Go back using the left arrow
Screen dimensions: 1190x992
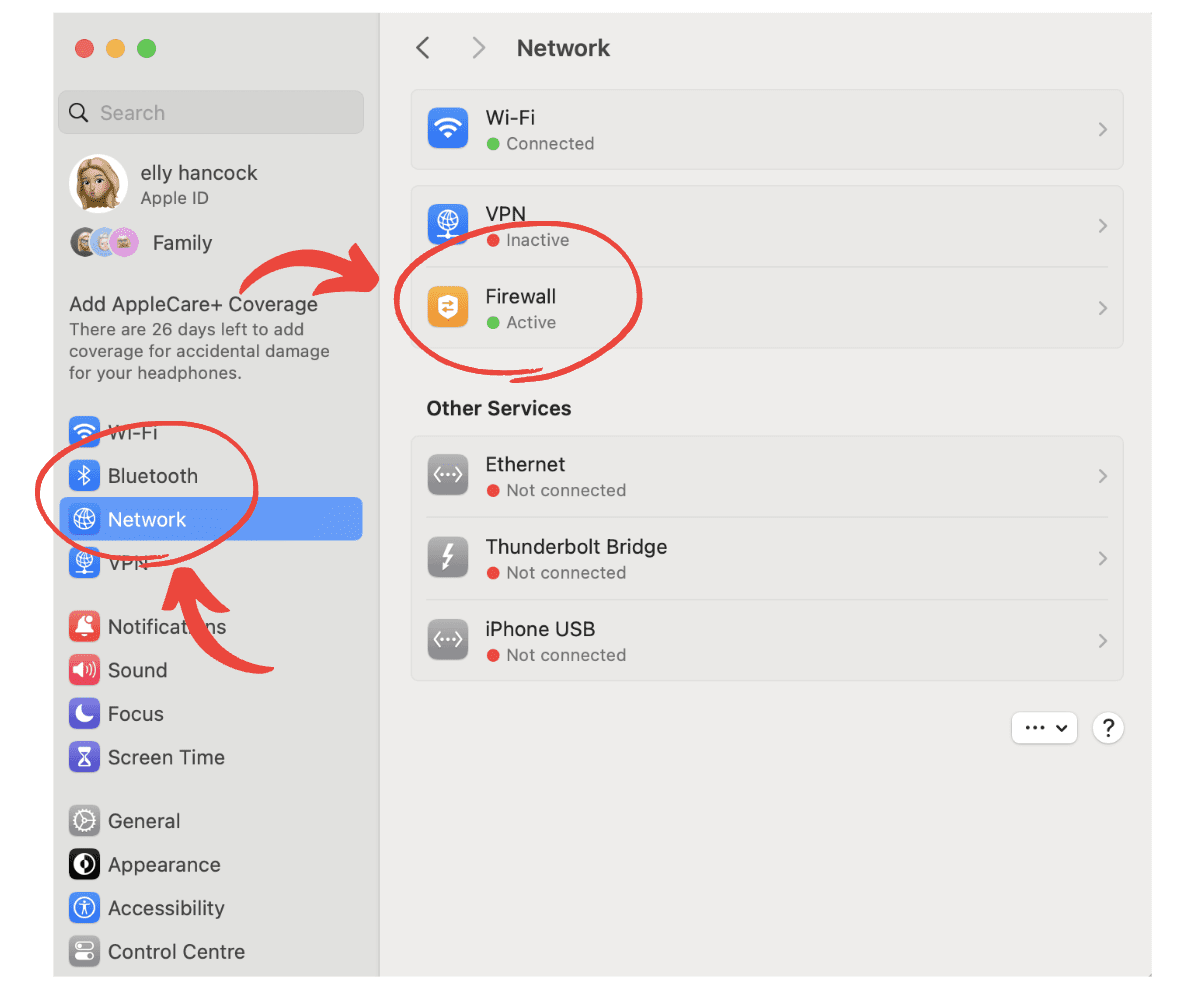[423, 48]
